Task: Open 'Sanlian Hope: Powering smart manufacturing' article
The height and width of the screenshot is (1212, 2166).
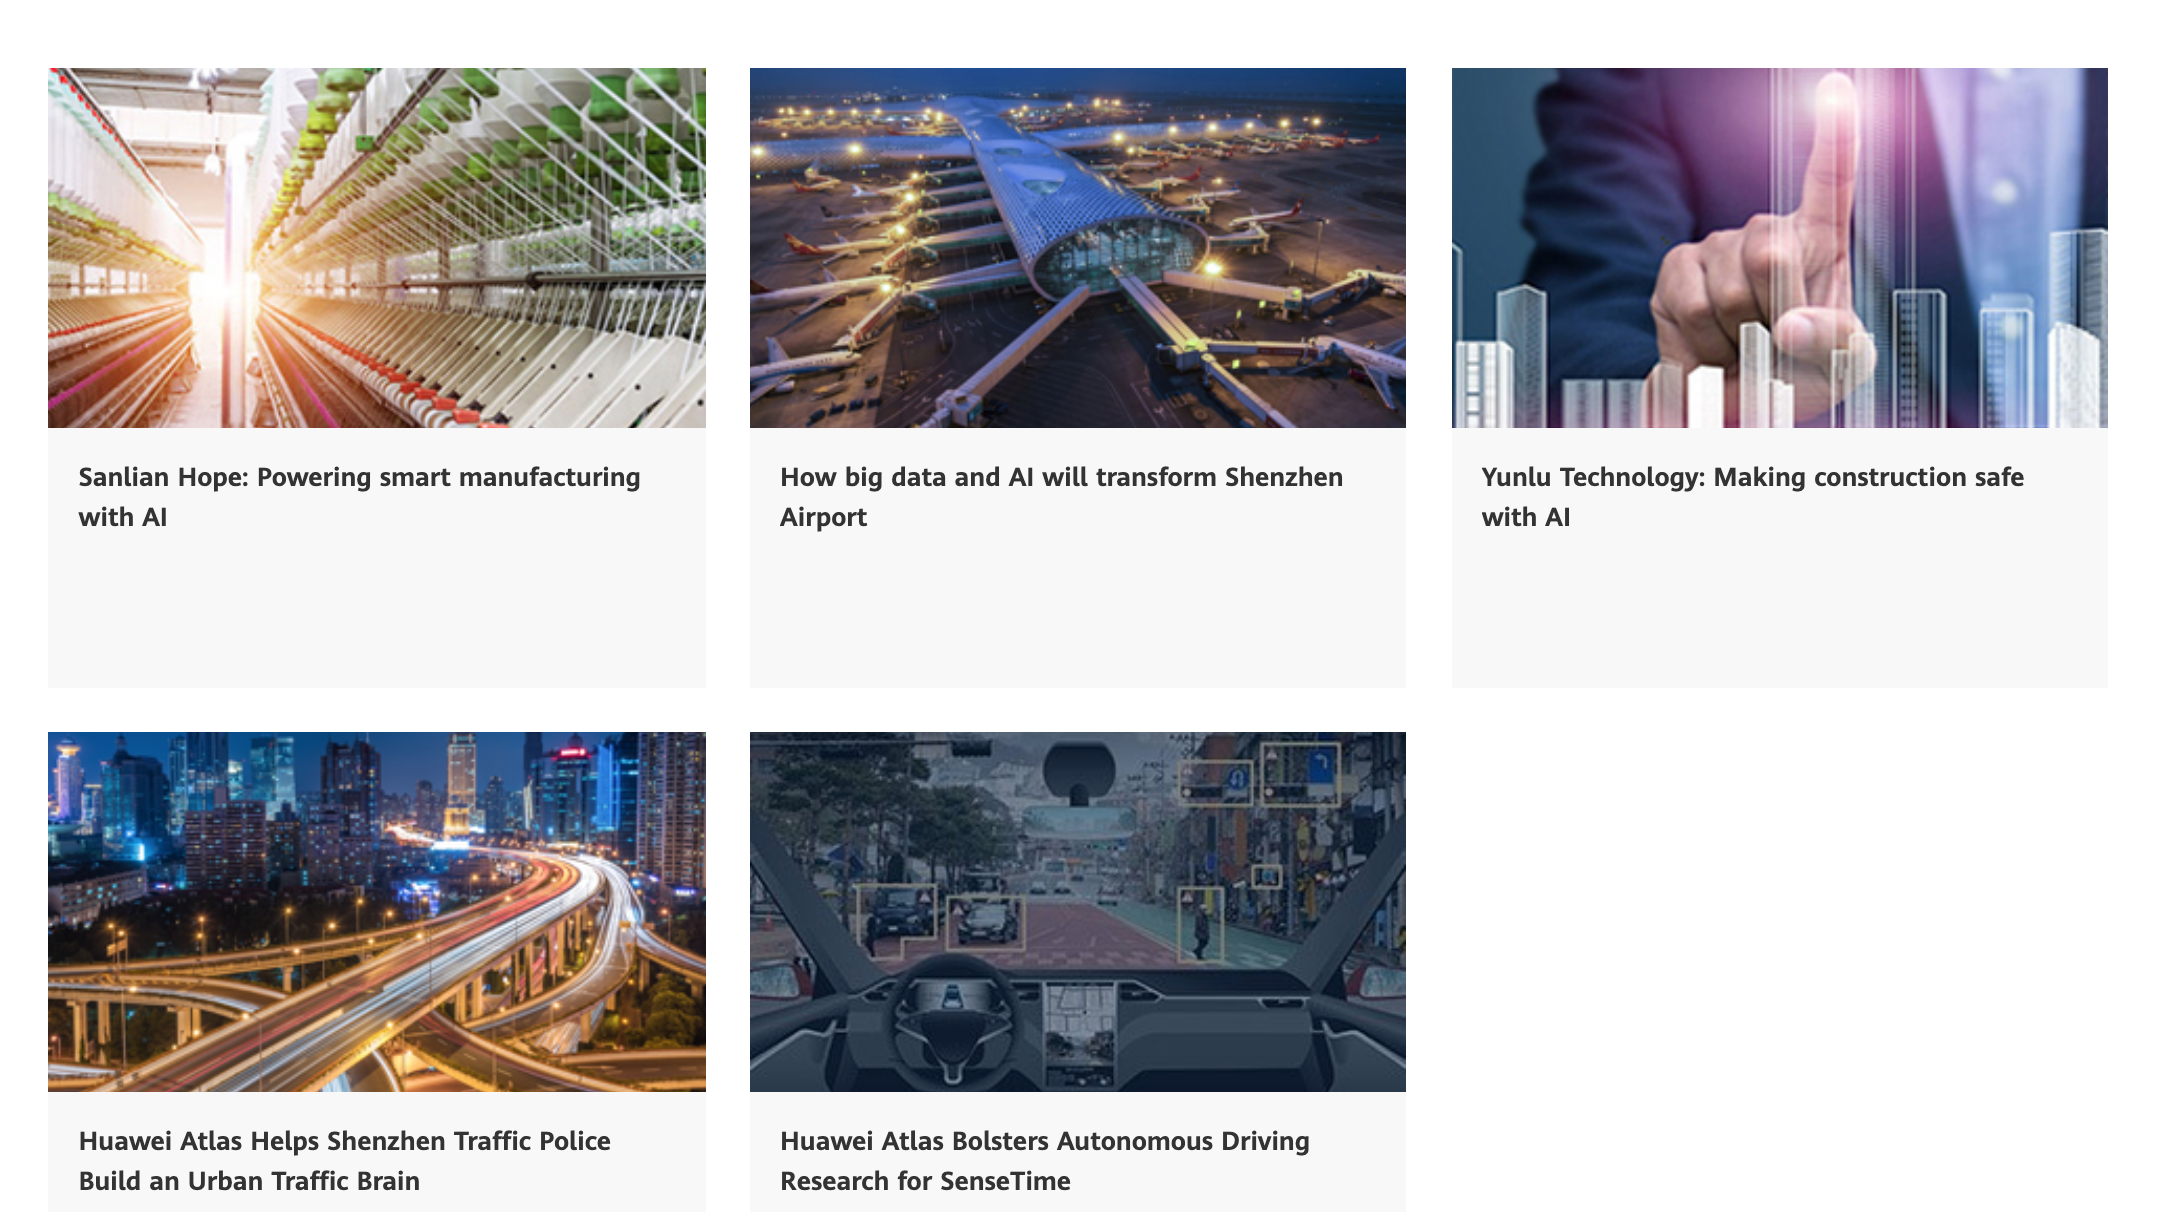Action: pos(360,497)
